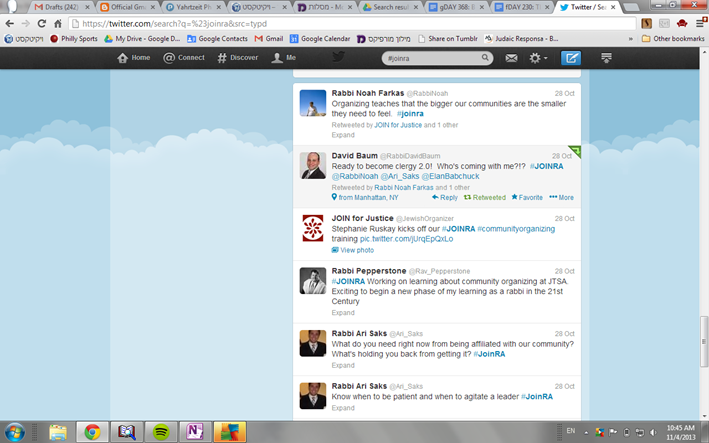Go back with browser back arrow

(x=9, y=24)
